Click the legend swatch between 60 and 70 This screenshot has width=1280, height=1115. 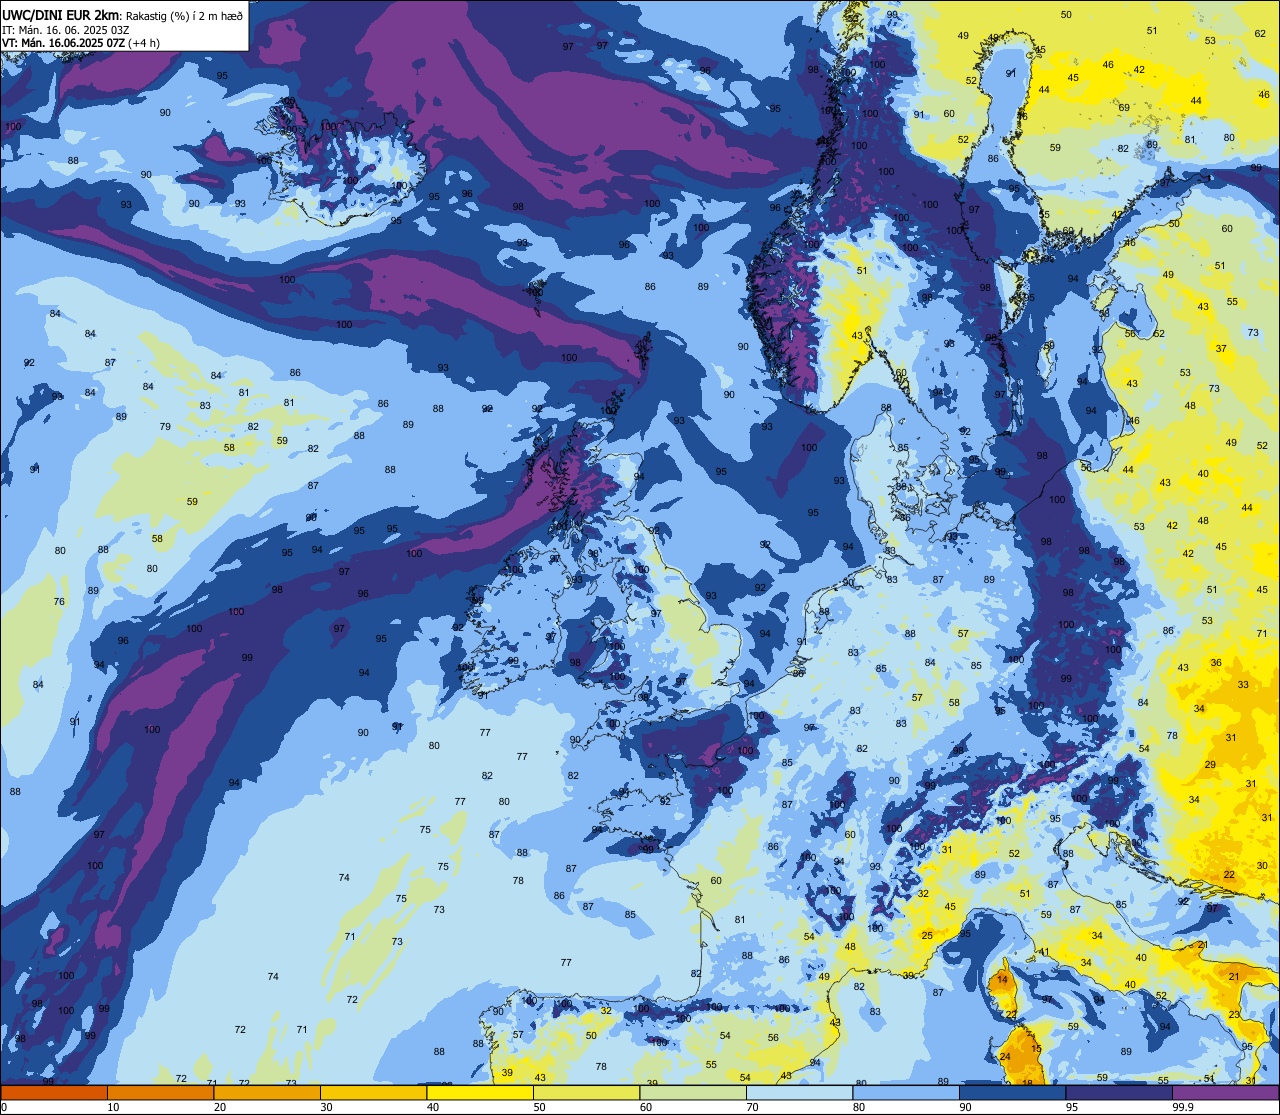pos(693,1093)
